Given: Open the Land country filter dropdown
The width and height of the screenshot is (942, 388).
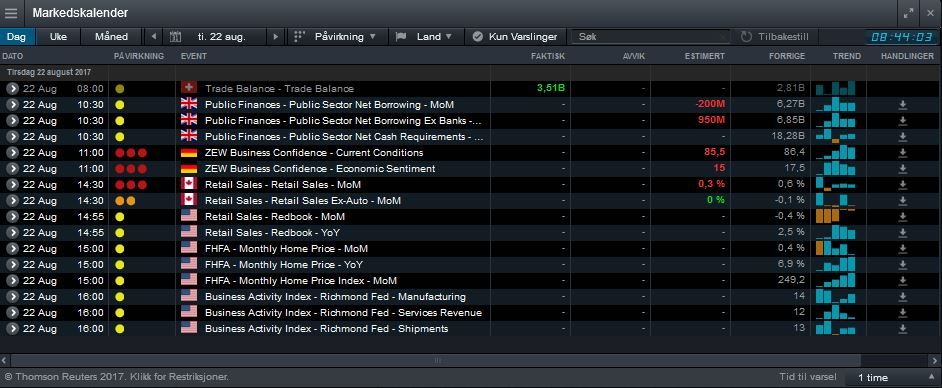Looking at the screenshot, I should tap(424, 37).
